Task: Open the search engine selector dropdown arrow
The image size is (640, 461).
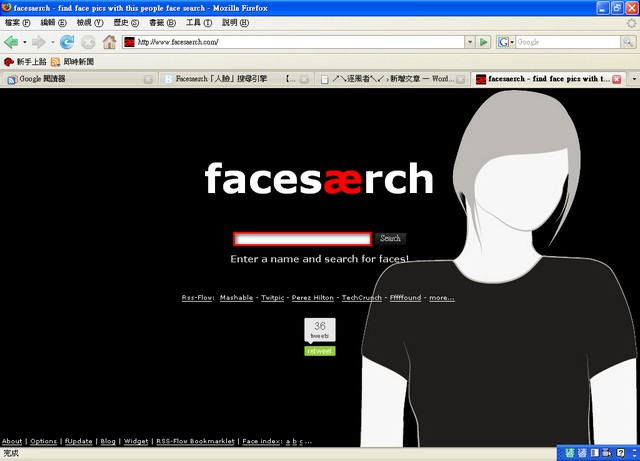Action: click(512, 42)
